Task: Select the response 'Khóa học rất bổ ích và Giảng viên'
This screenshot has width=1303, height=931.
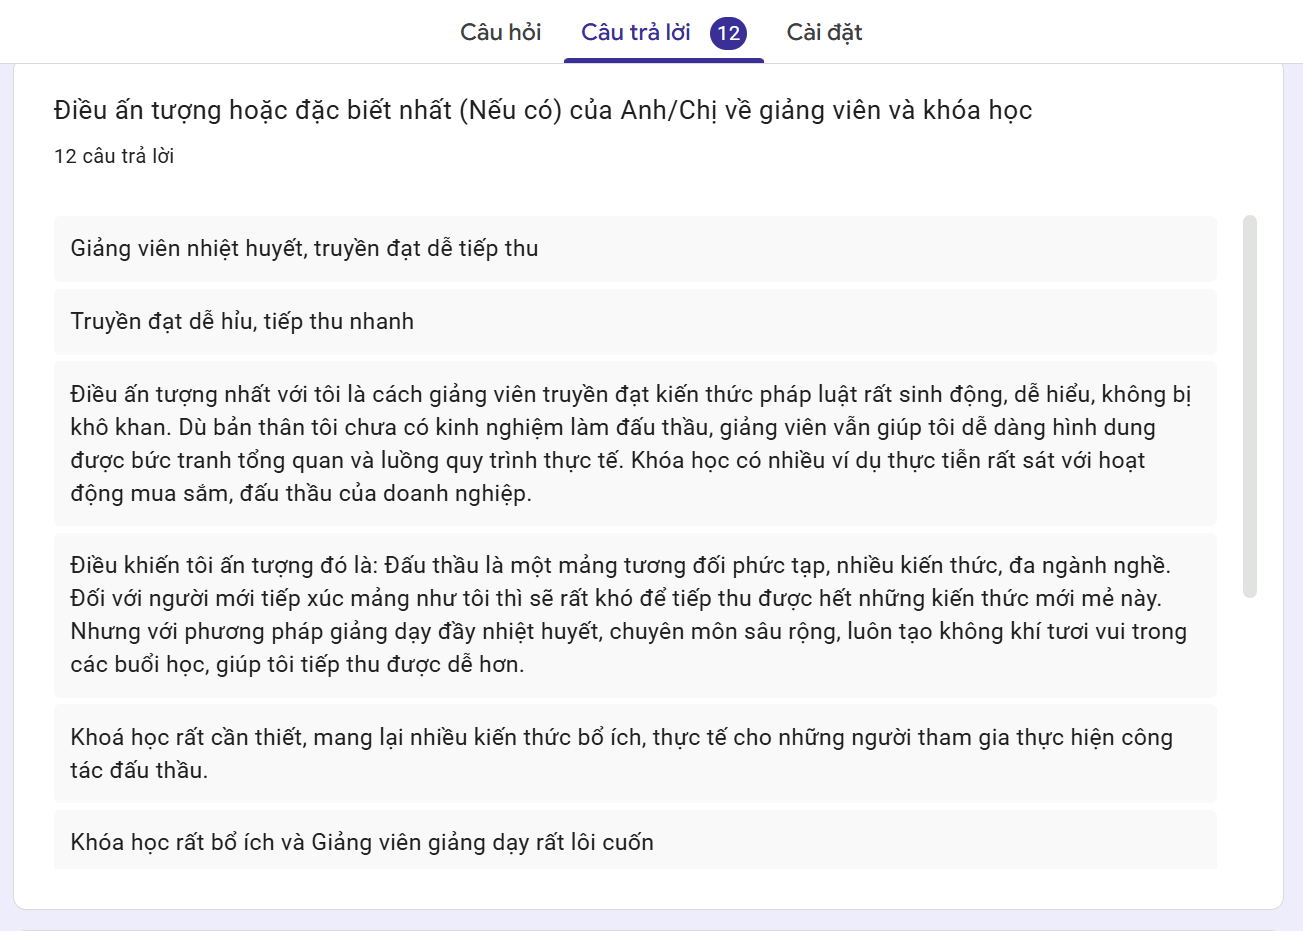Action: 635,840
